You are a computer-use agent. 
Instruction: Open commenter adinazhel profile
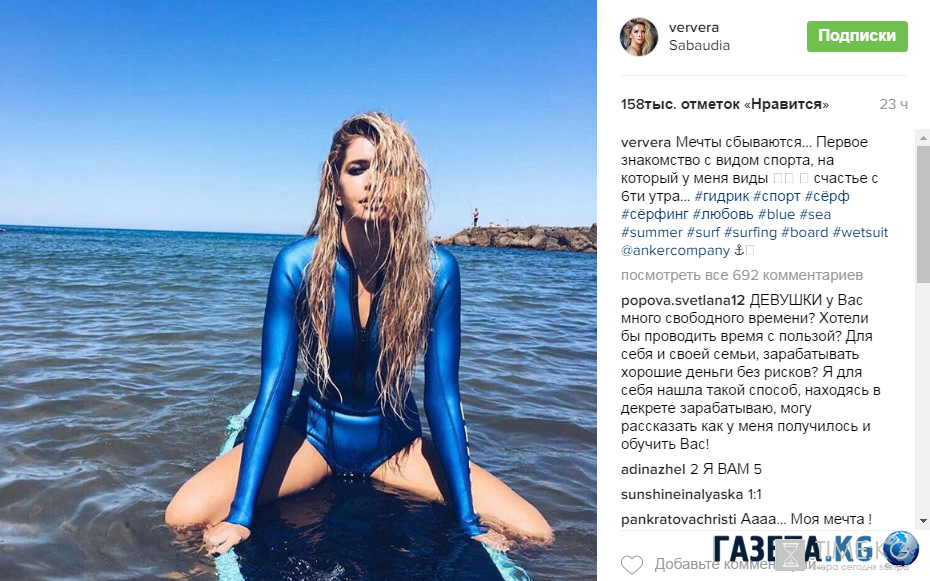653,470
